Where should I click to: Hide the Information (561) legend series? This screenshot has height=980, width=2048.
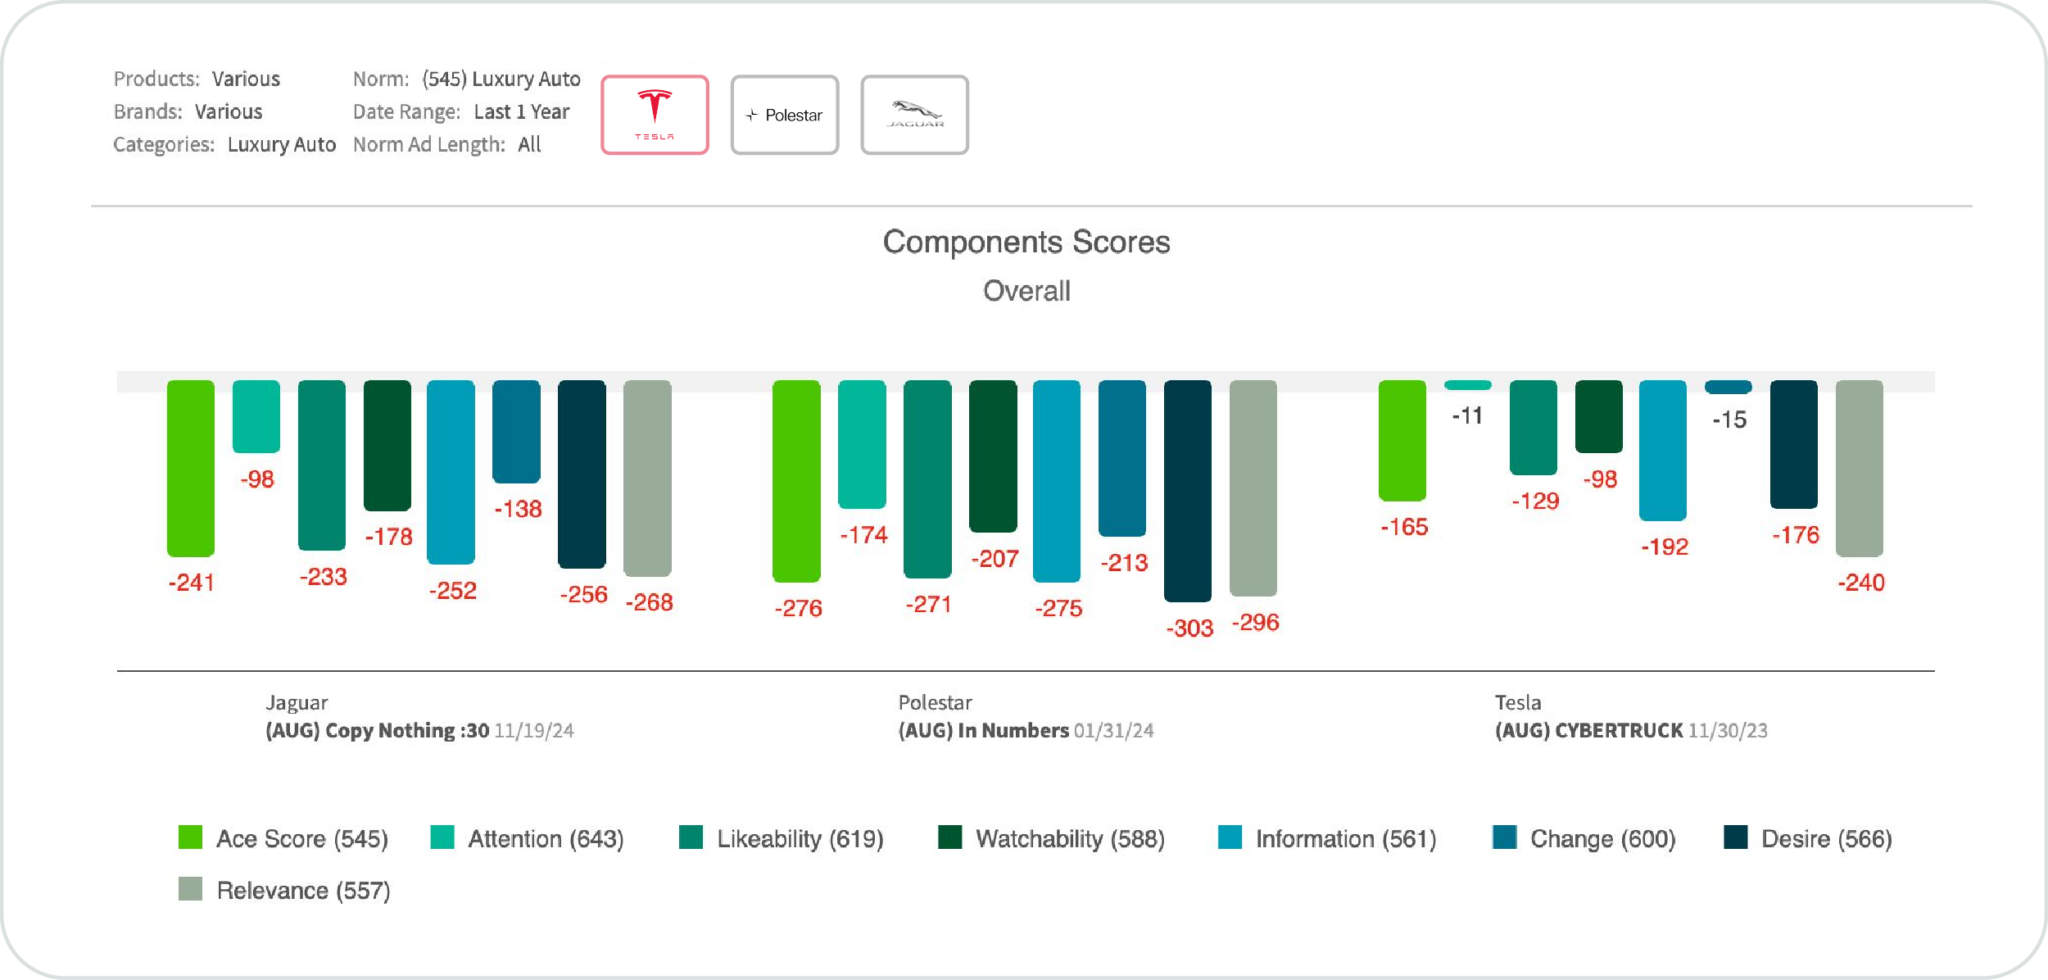(x=1327, y=838)
